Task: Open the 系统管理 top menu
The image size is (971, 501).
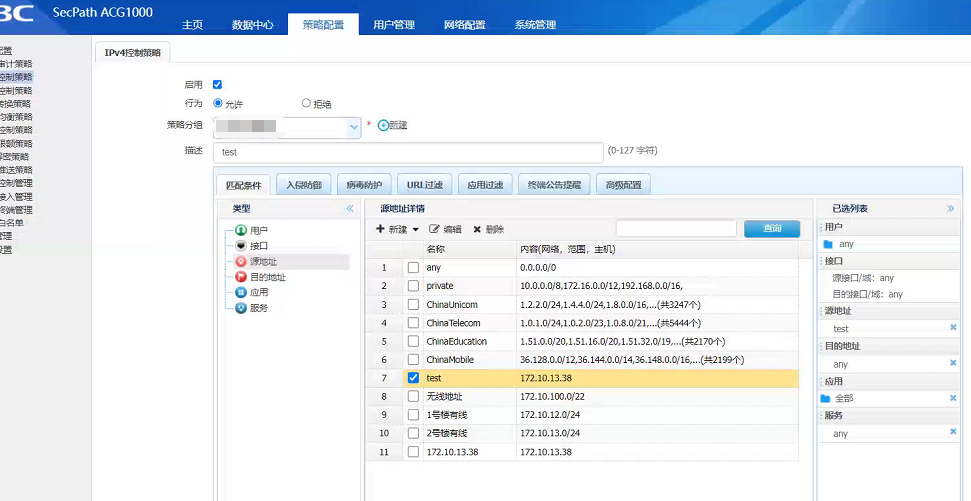Action: click(535, 25)
